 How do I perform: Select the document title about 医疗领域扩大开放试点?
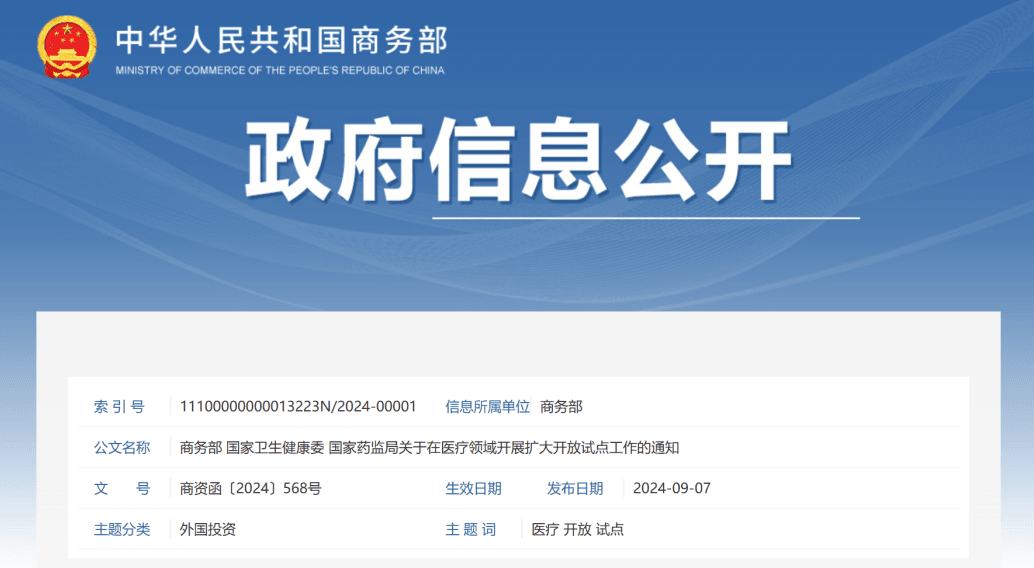pyautogui.click(x=429, y=448)
